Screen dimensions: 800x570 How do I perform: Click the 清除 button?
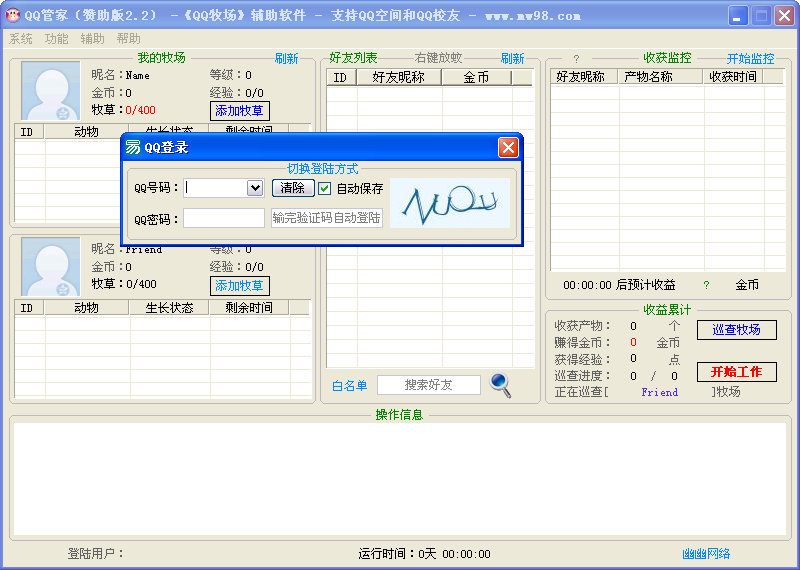point(293,188)
